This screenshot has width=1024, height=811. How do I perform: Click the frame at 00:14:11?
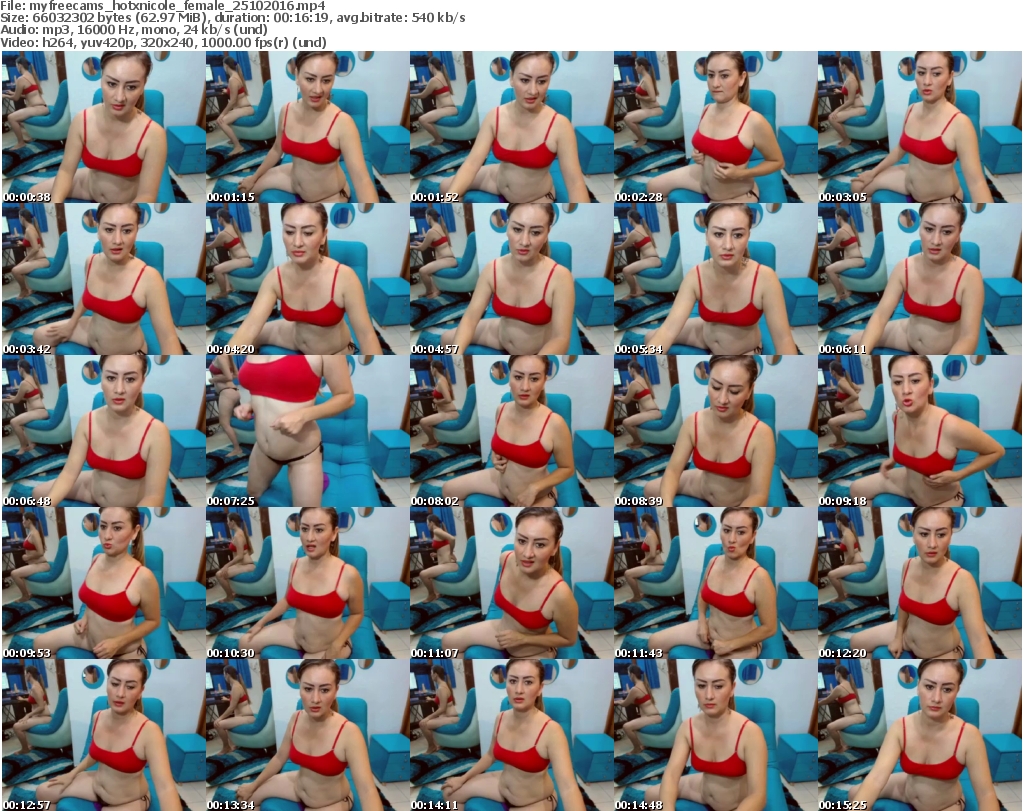point(510,734)
